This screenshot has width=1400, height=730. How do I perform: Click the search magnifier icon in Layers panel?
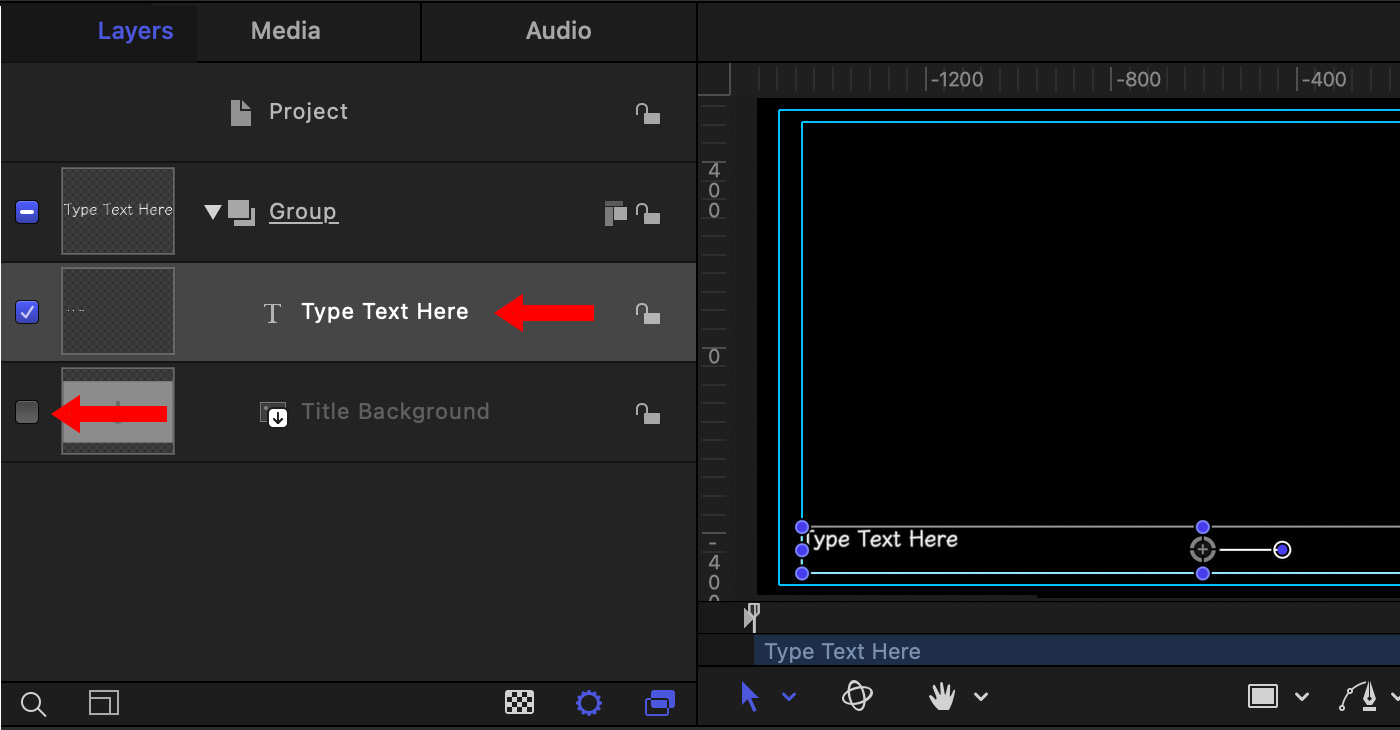tap(33, 704)
